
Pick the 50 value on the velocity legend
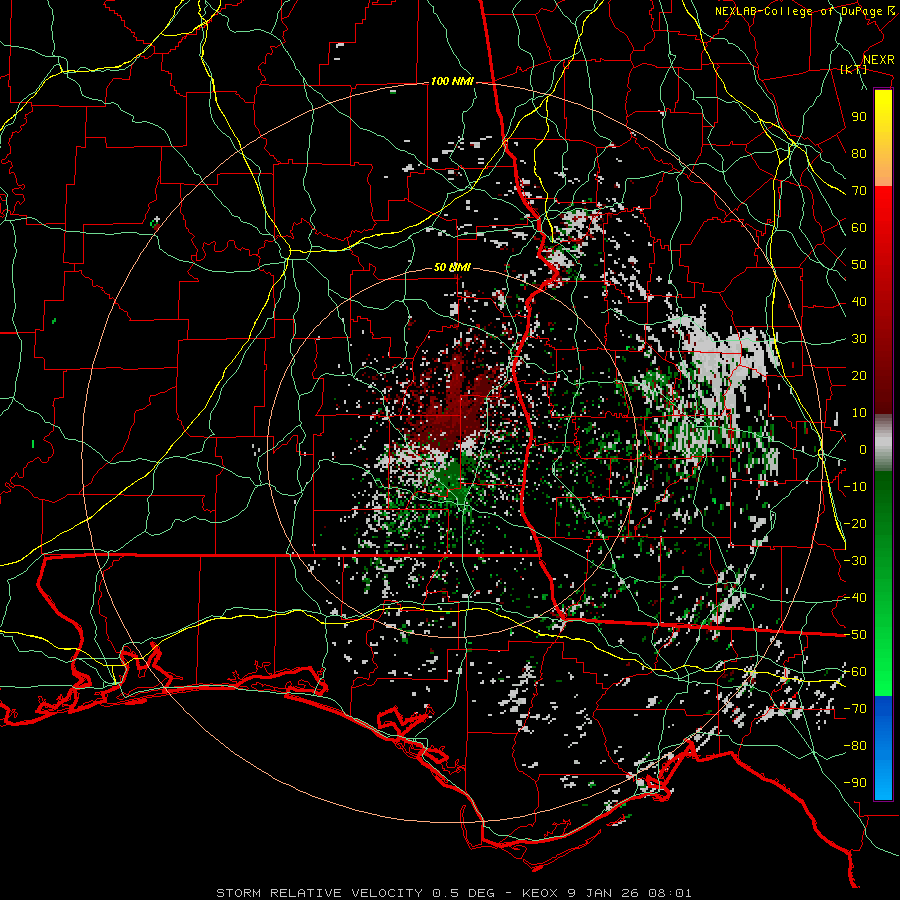[x=859, y=265]
